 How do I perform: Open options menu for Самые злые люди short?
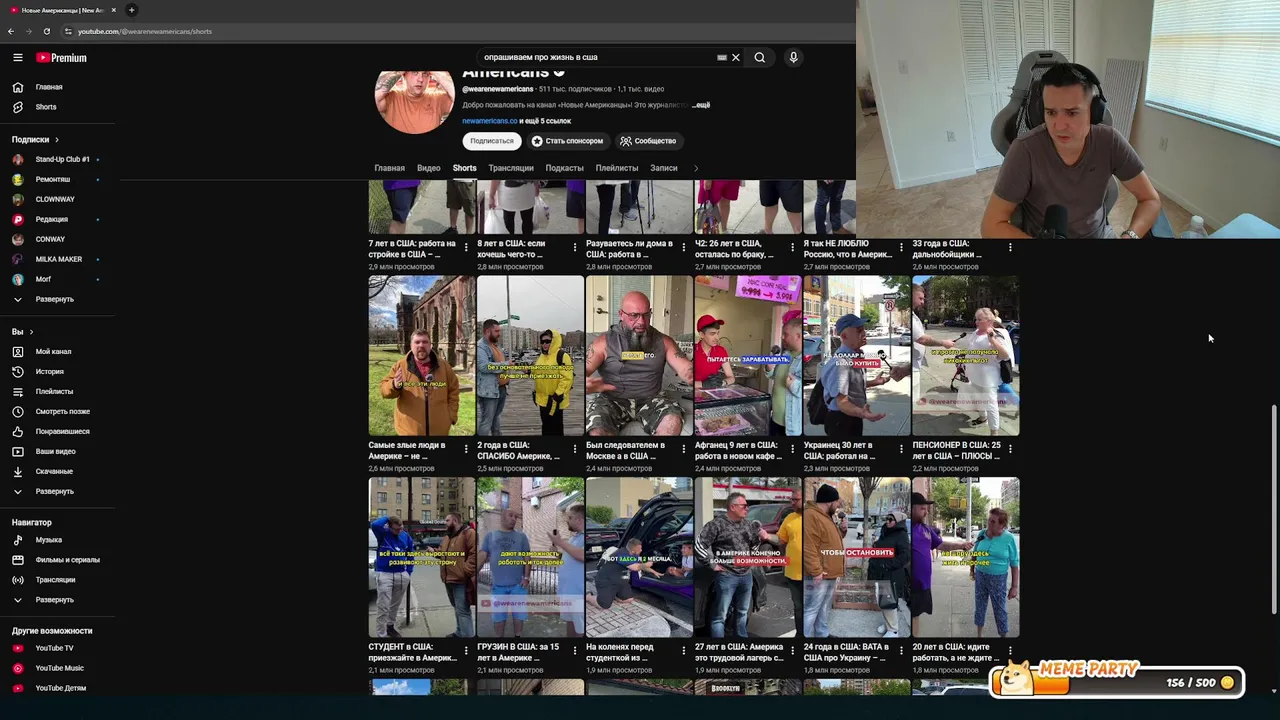pos(466,449)
